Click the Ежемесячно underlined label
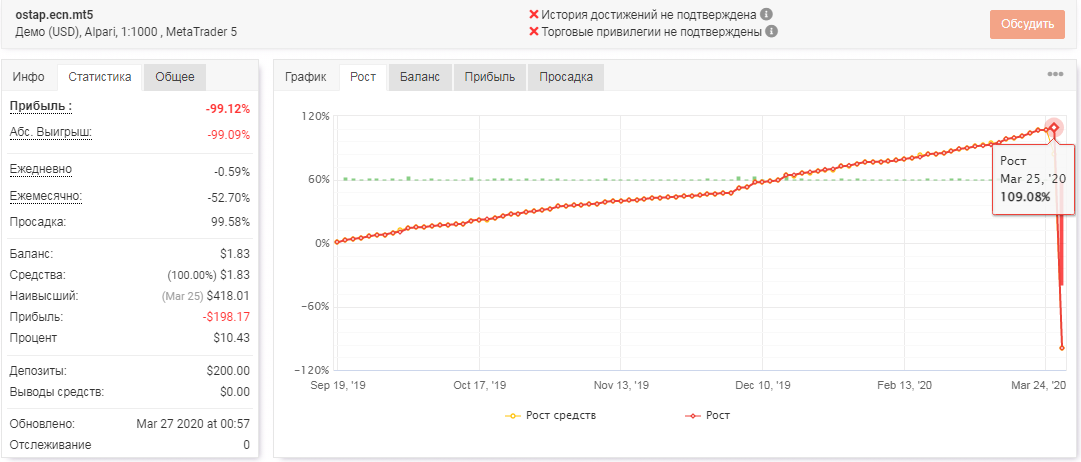The height and width of the screenshot is (462, 1081). (x=46, y=197)
